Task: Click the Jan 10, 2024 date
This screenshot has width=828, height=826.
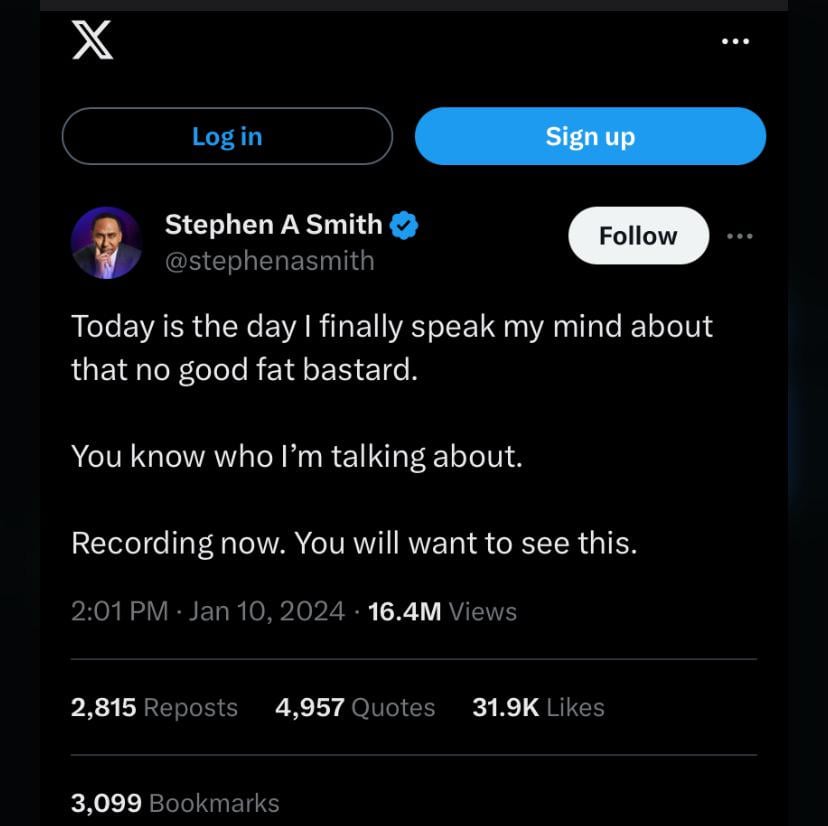Action: (266, 611)
